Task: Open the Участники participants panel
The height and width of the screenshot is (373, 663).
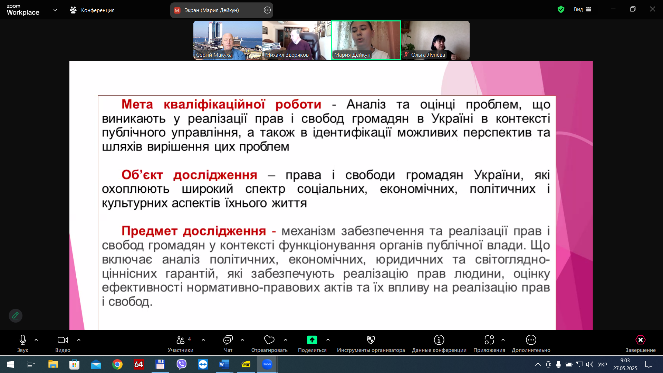Action: pos(181,340)
